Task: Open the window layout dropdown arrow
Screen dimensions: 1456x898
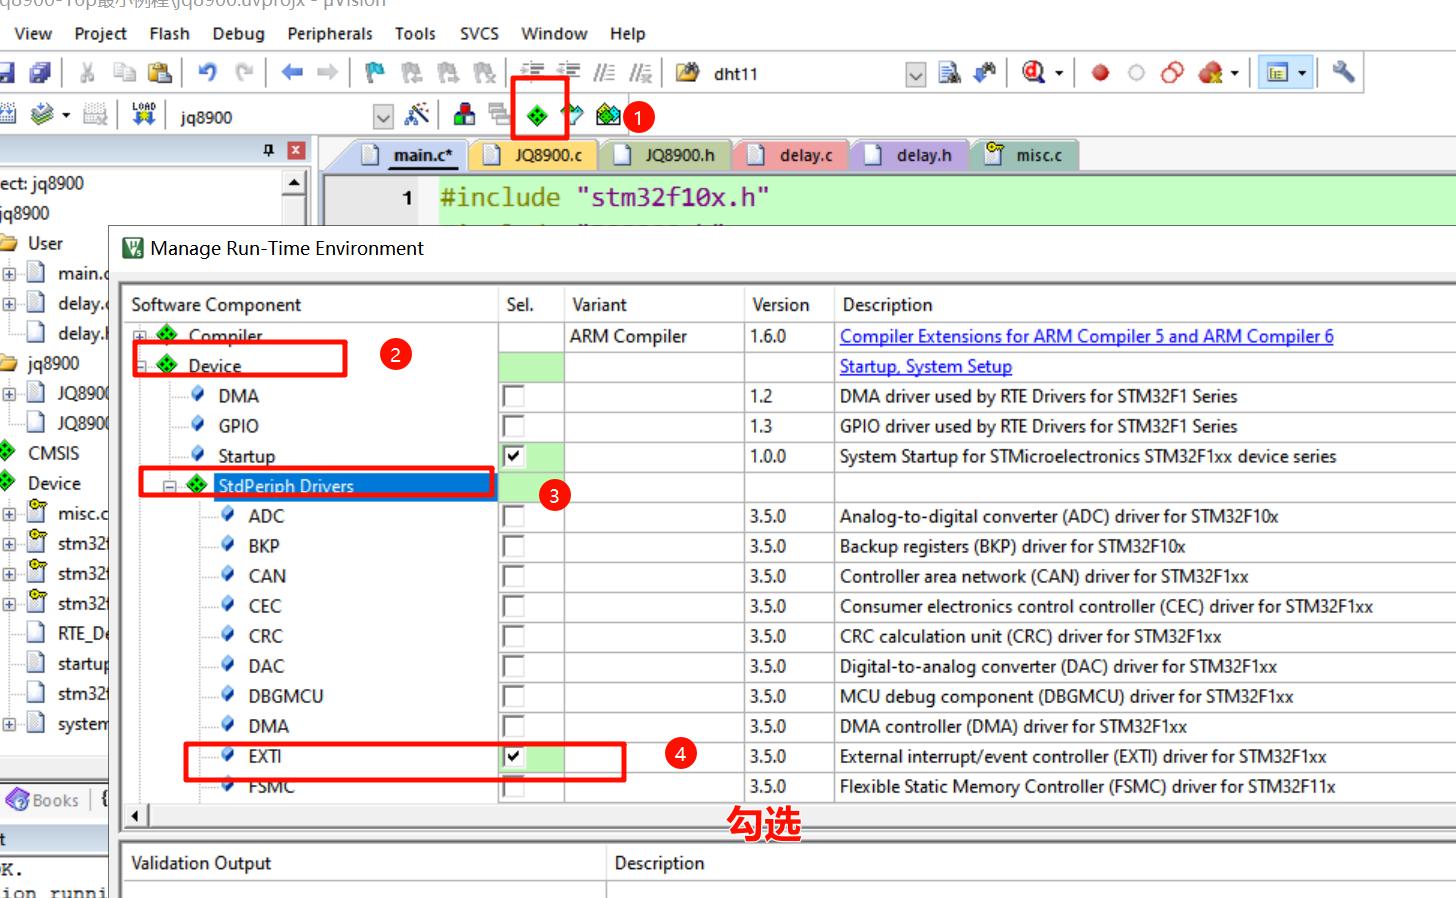Action: coord(1301,73)
